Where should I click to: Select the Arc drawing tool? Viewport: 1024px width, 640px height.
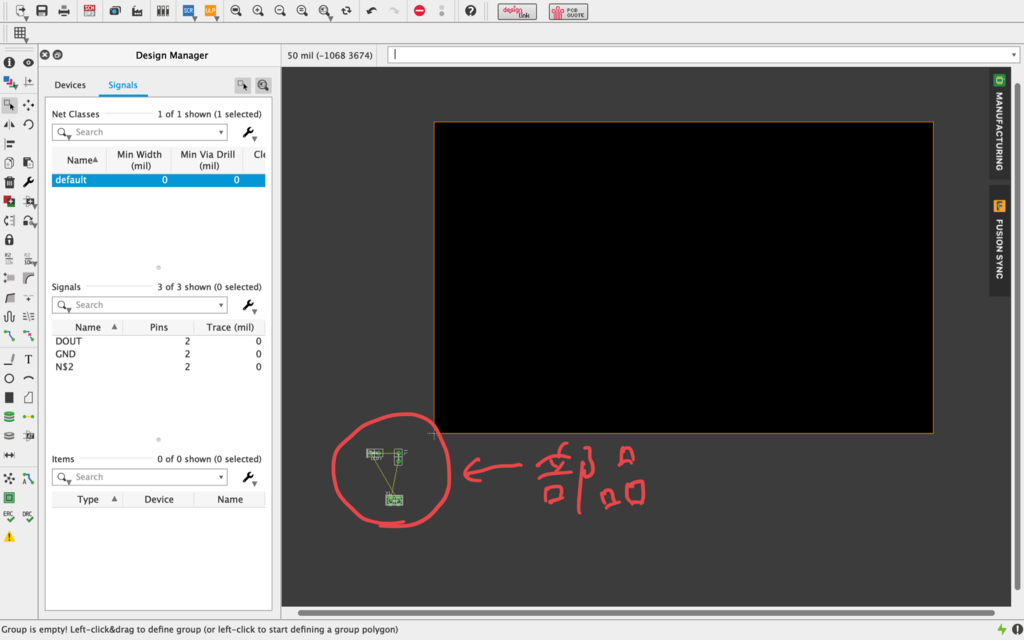tap(28, 378)
